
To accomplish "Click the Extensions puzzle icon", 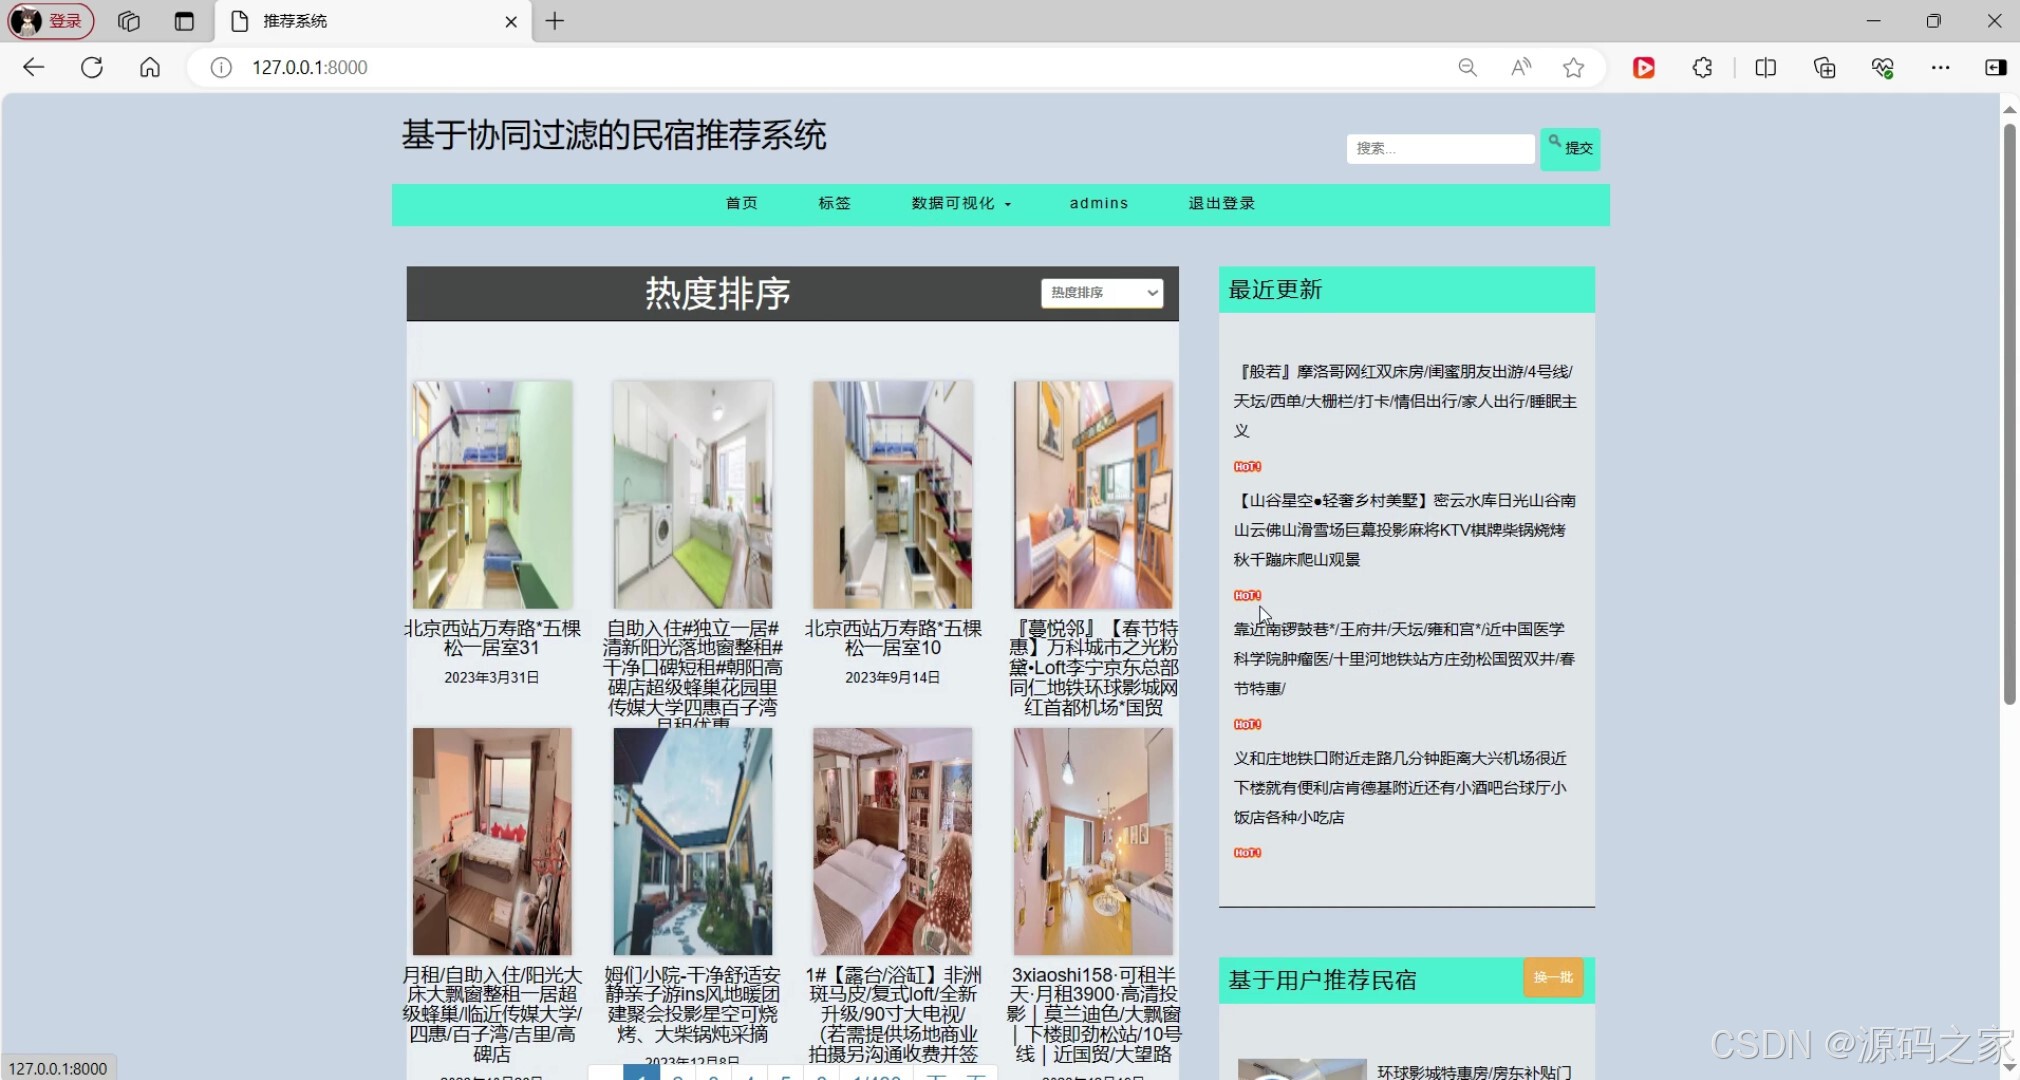I will point(1702,67).
